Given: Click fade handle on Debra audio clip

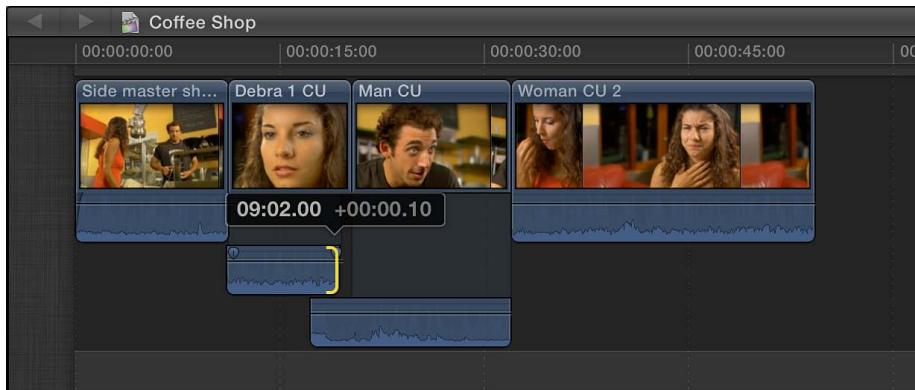Looking at the screenshot, I should click(233, 253).
